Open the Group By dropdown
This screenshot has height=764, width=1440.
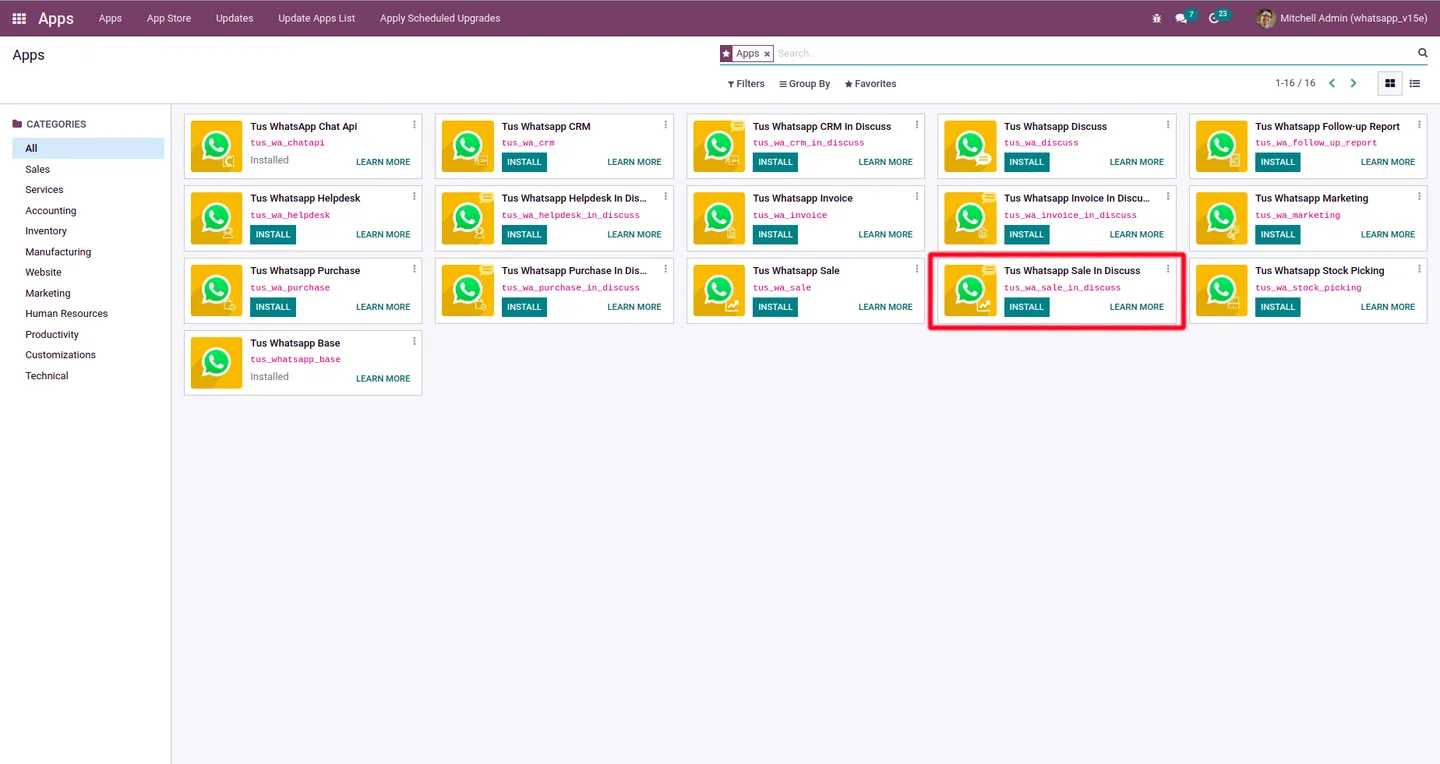805,84
